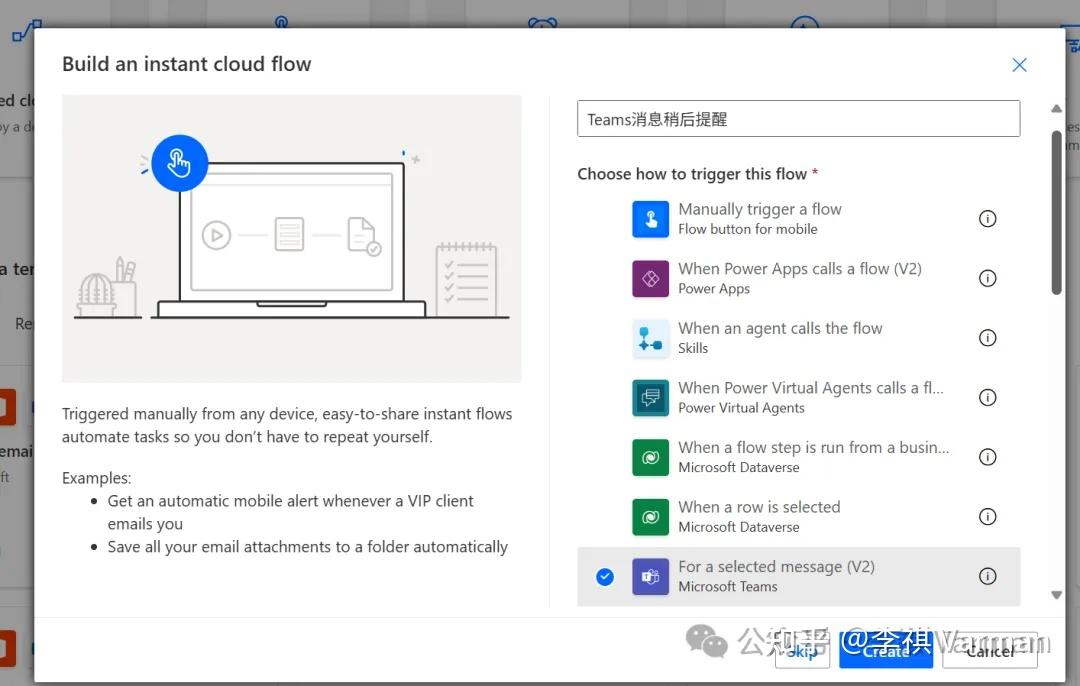
Task: Select Manually trigger a flow option
Action: pos(798,219)
